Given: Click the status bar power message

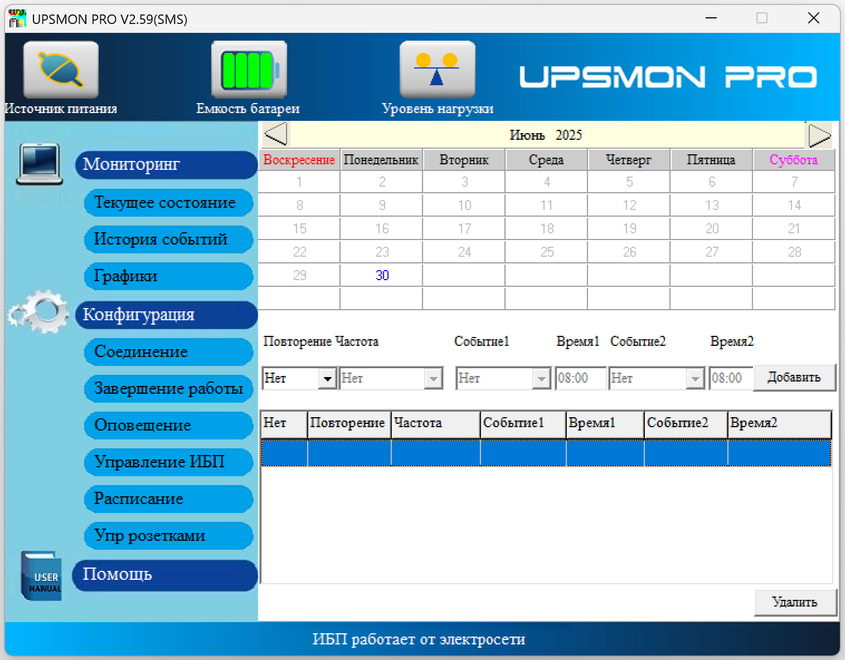Looking at the screenshot, I should (x=419, y=640).
